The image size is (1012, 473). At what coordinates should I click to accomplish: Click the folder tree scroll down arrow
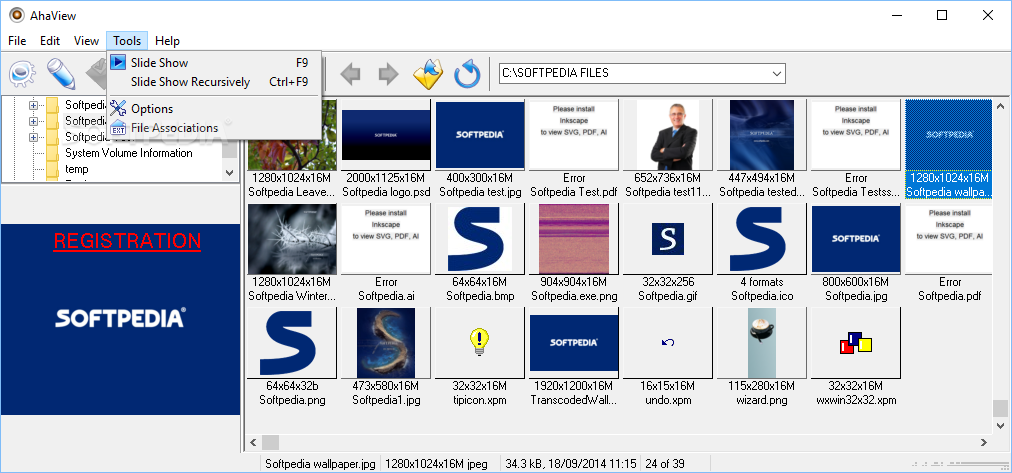click(230, 172)
